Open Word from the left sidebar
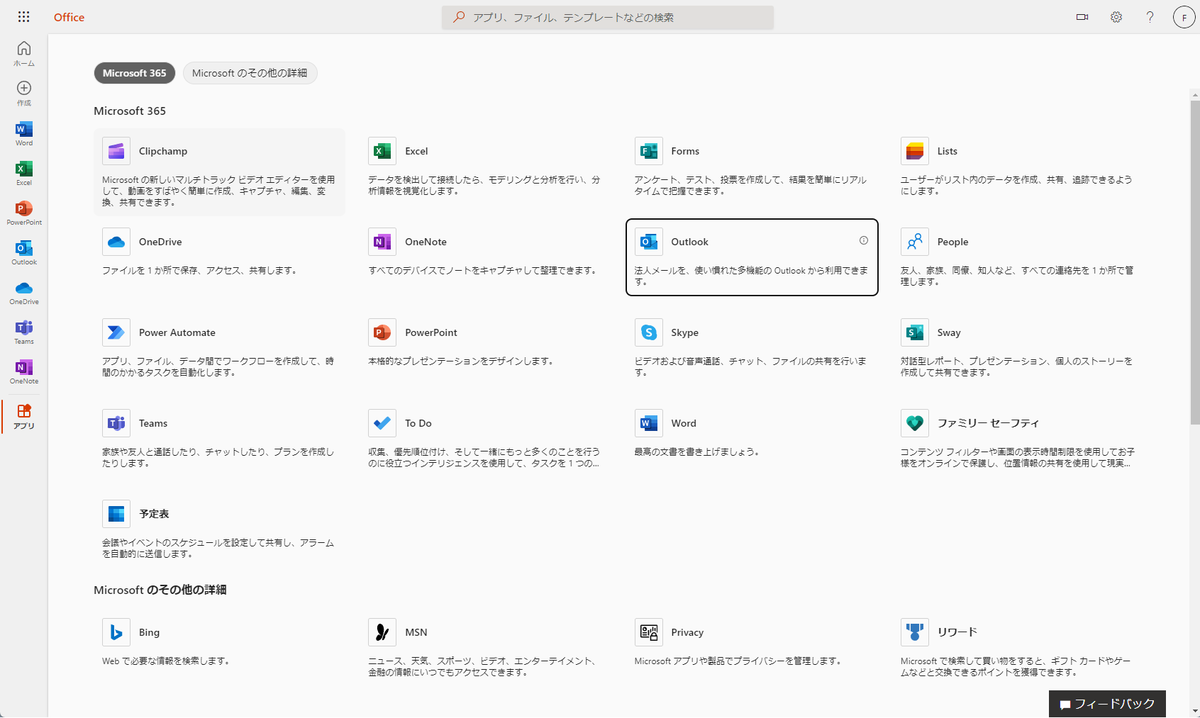This screenshot has width=1200, height=718. coord(24,134)
